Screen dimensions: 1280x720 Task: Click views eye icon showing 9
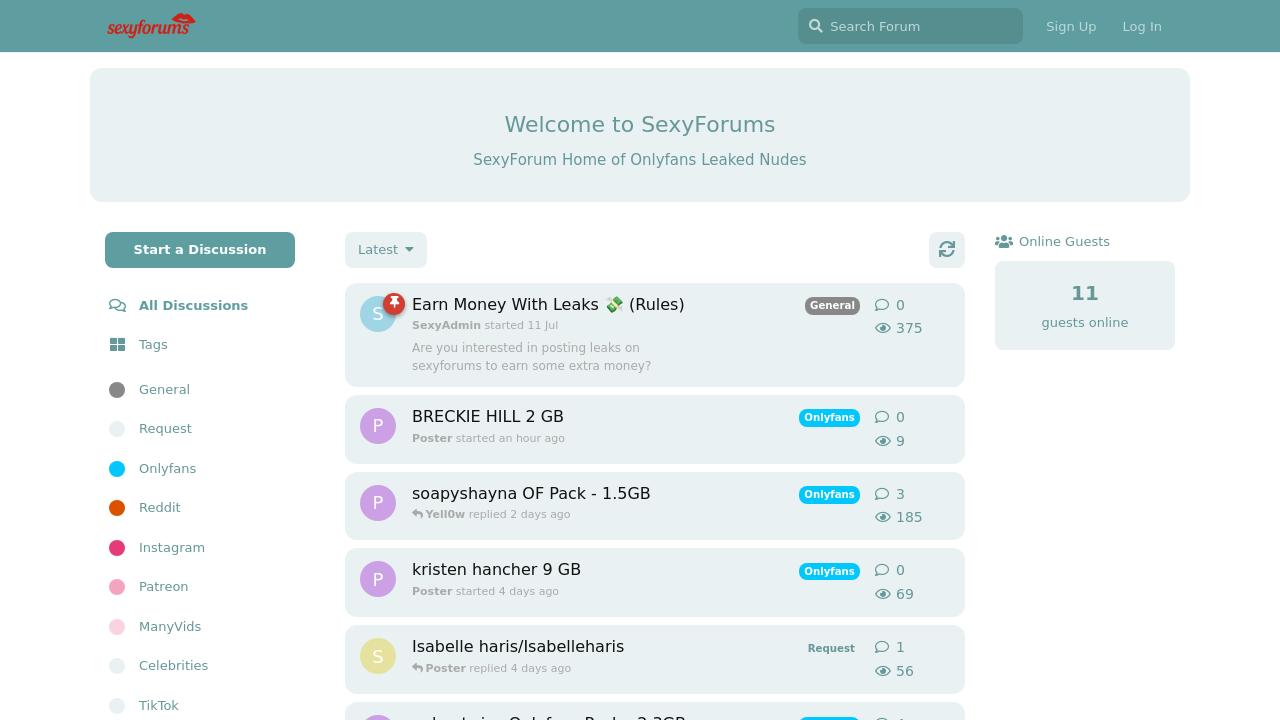click(x=883, y=441)
